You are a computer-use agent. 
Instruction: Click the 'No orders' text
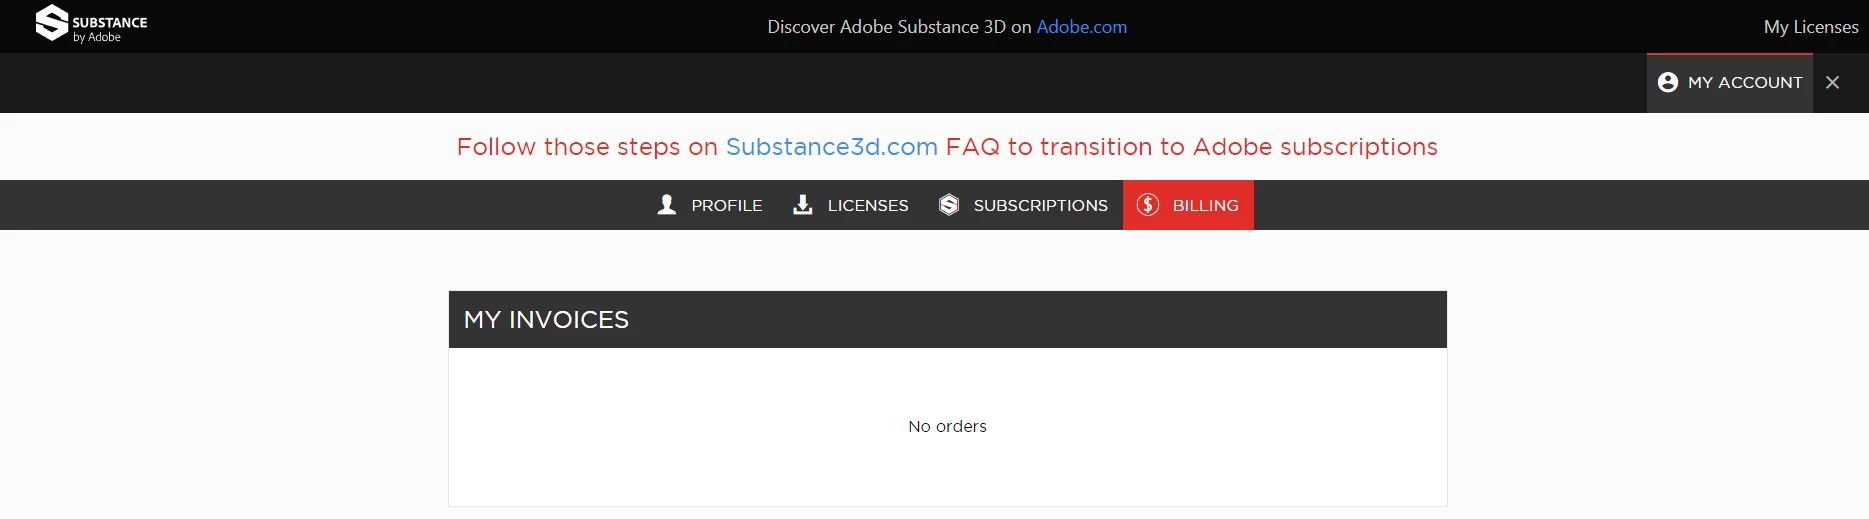(947, 426)
